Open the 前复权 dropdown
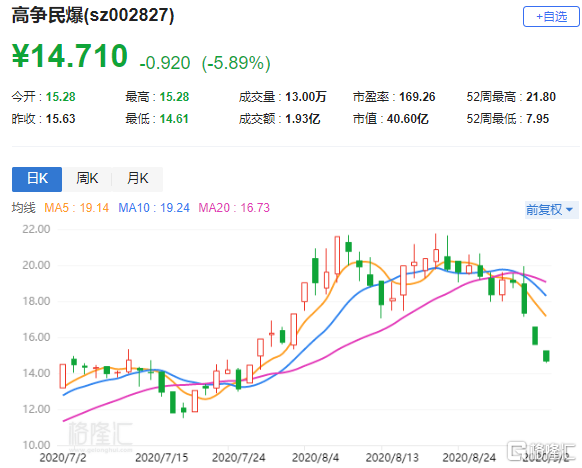 (551, 210)
